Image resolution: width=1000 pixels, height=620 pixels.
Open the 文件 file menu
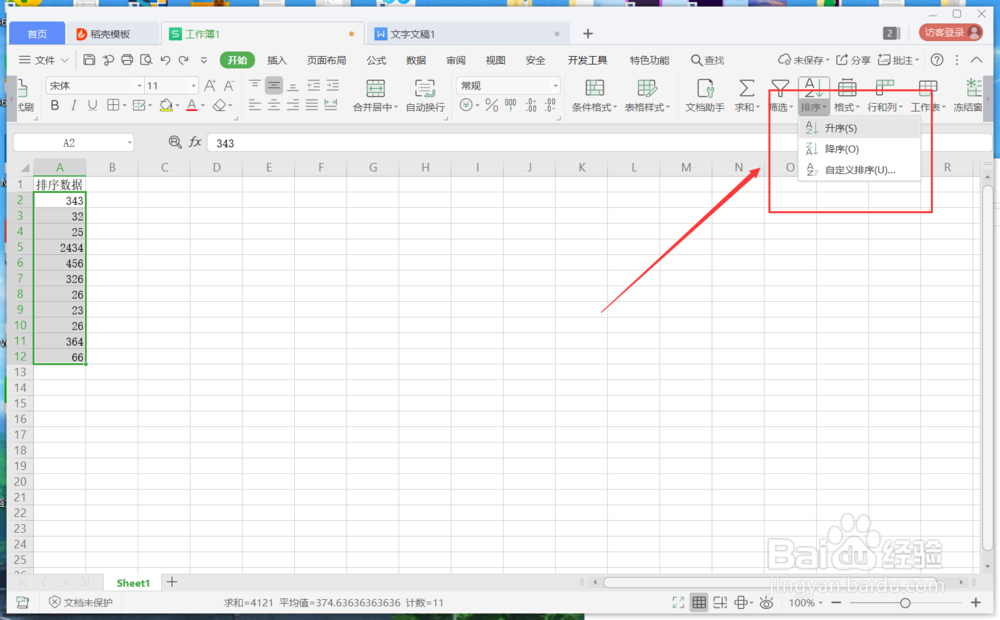tap(43, 60)
